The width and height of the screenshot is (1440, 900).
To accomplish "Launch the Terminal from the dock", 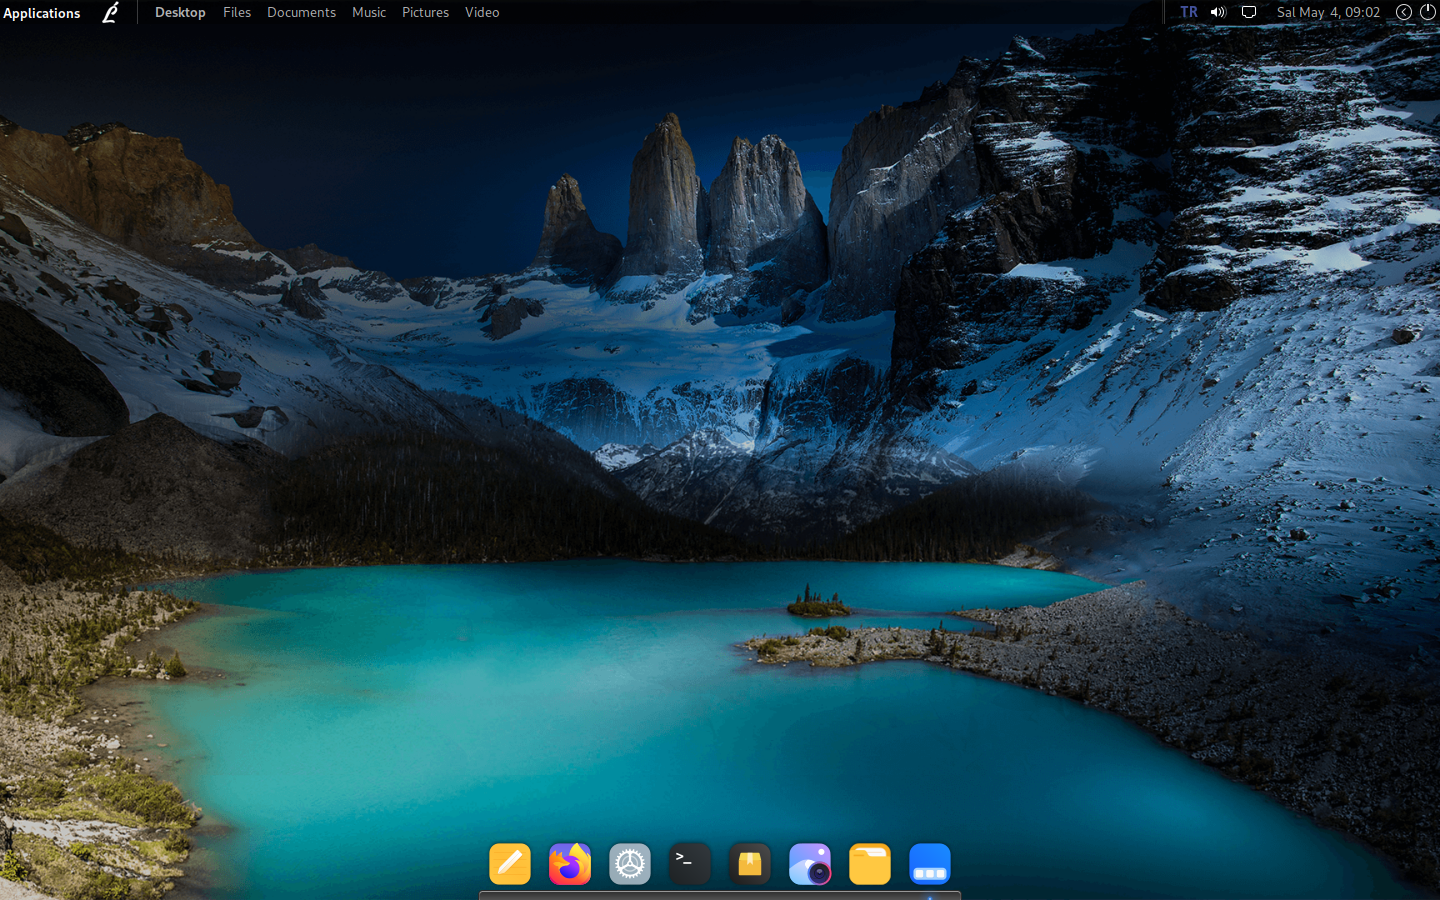I will coord(690,864).
